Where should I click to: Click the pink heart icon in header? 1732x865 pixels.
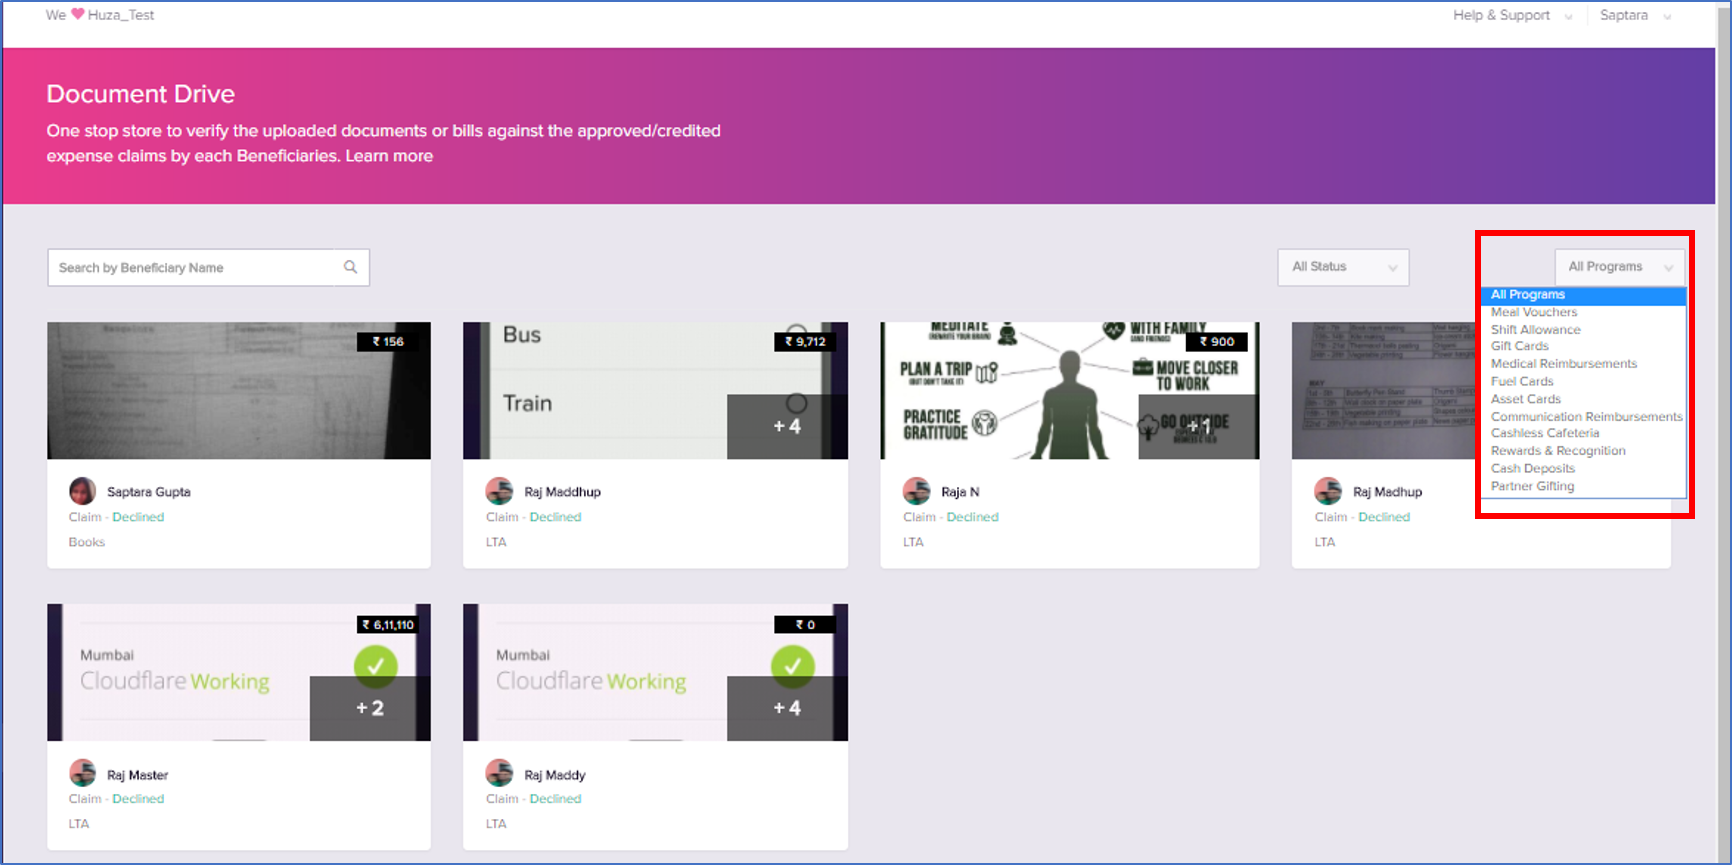(x=78, y=14)
